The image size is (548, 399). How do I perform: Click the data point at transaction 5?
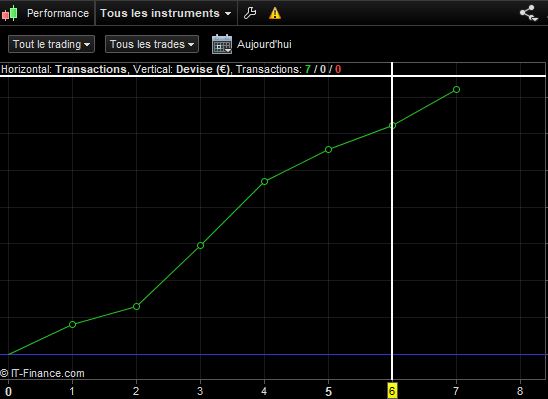329,150
